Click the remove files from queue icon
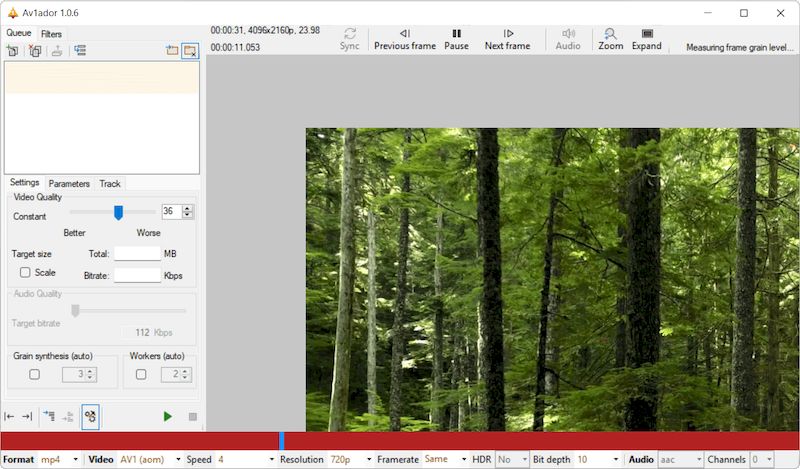 click(x=35, y=50)
